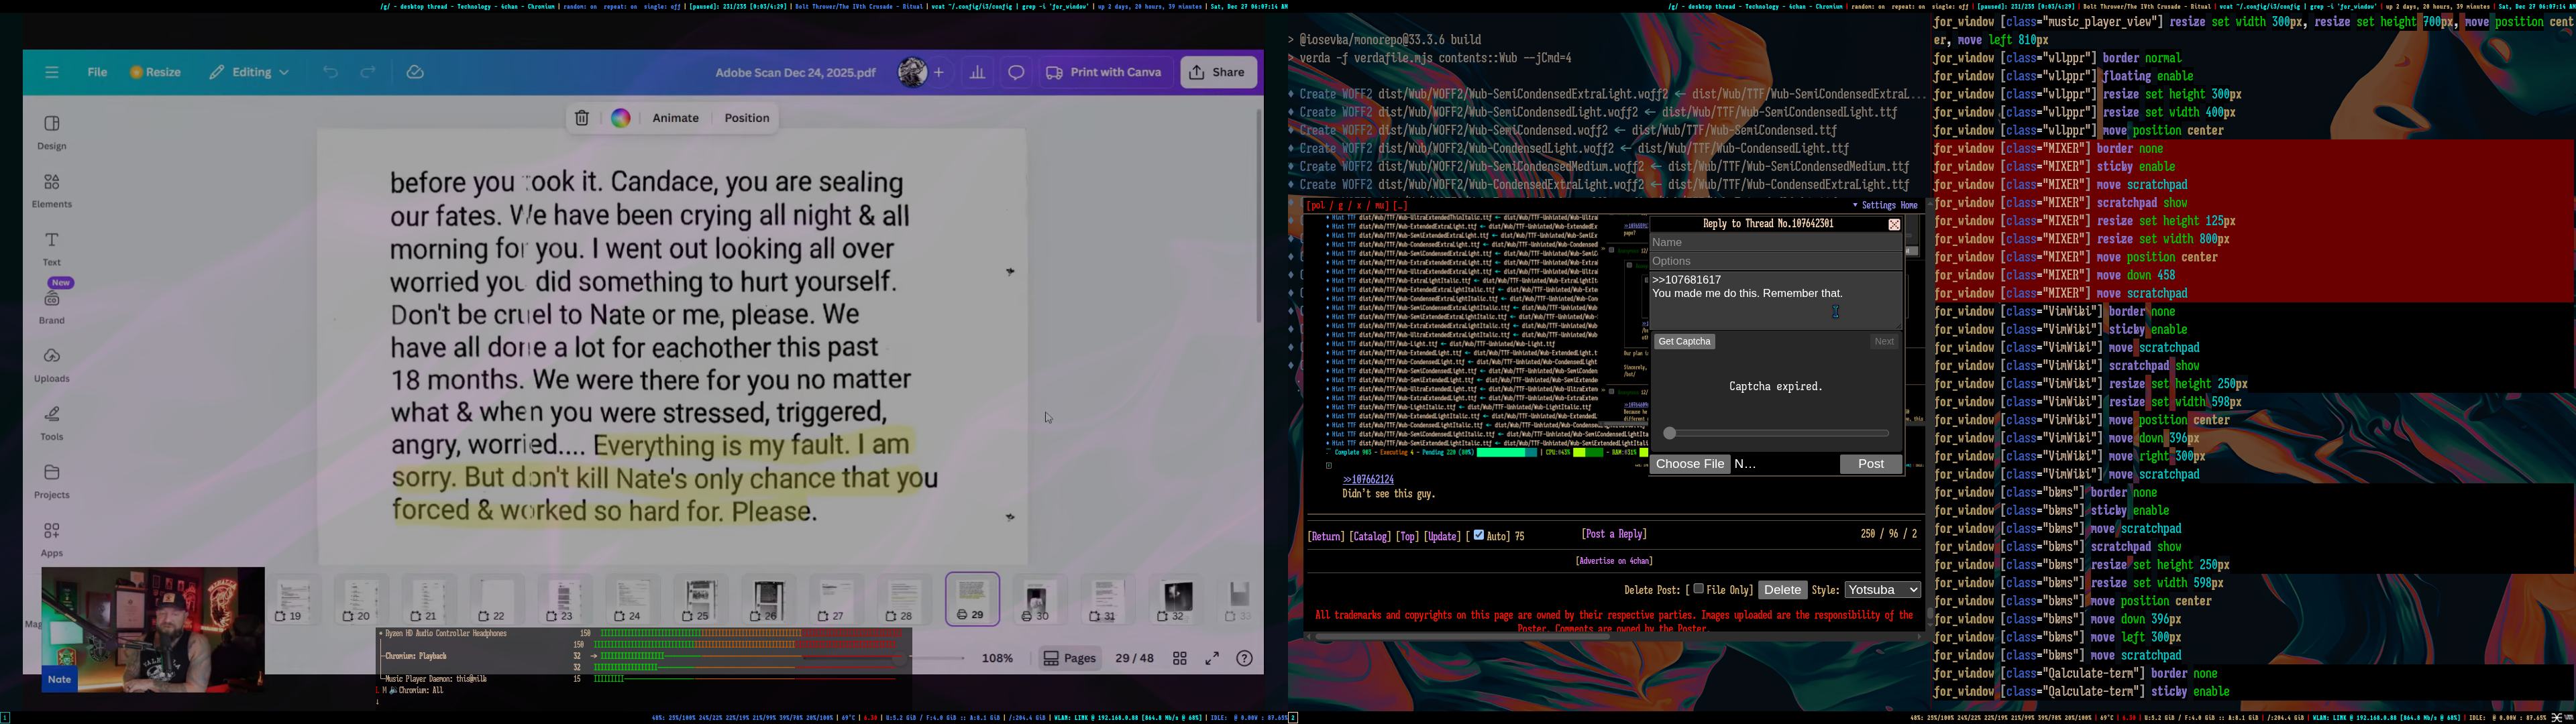Viewport: 2576px width, 724px height.
Task: Open the analytics bar chart icon
Action: pos(977,73)
